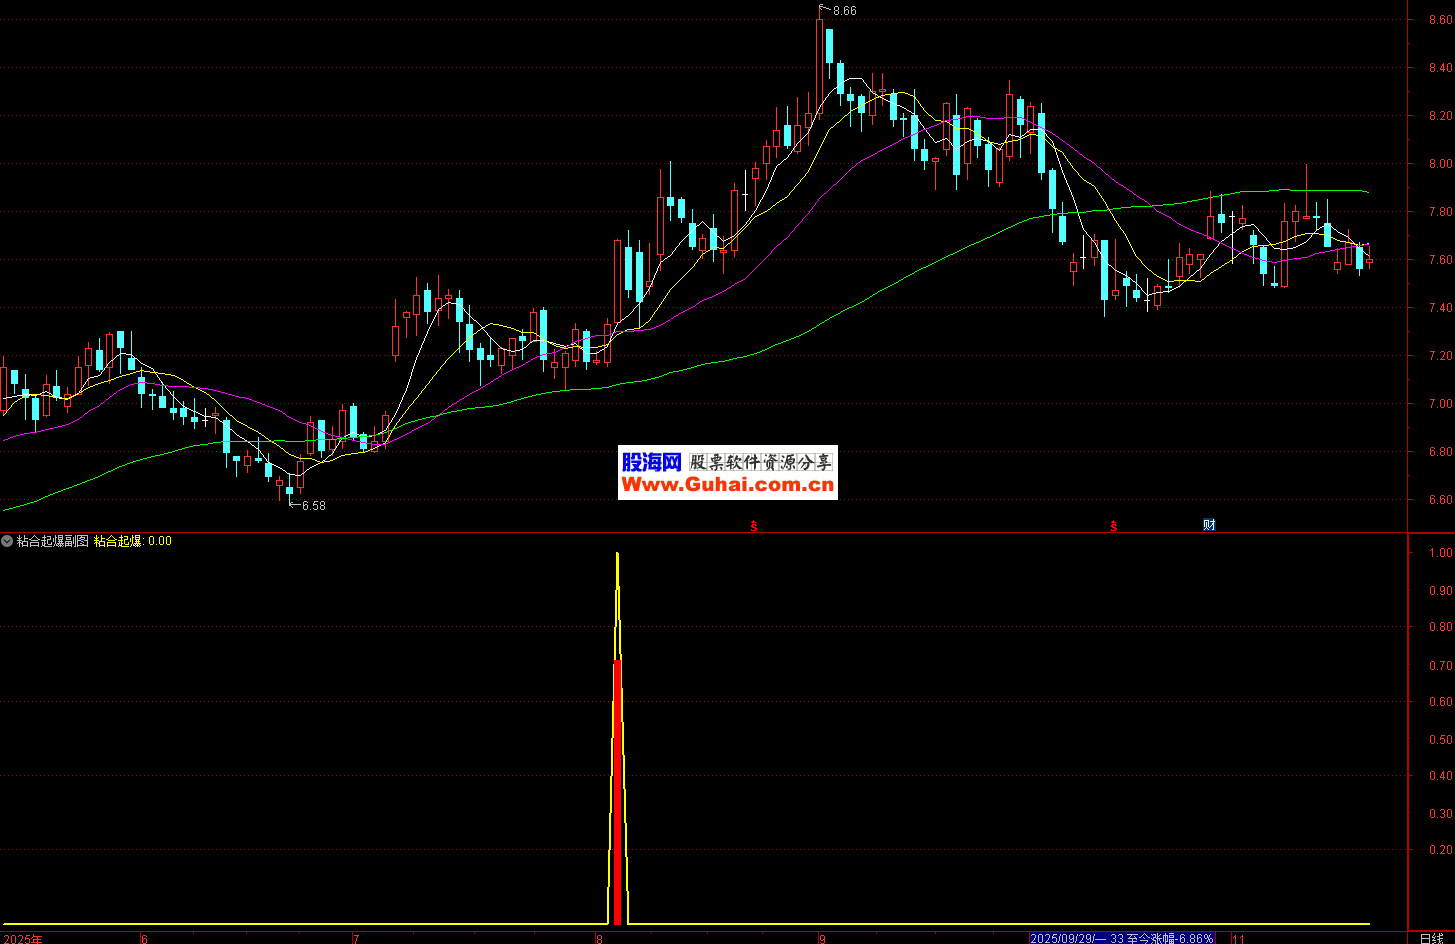Click the 股海网 logo text

click(x=651, y=461)
